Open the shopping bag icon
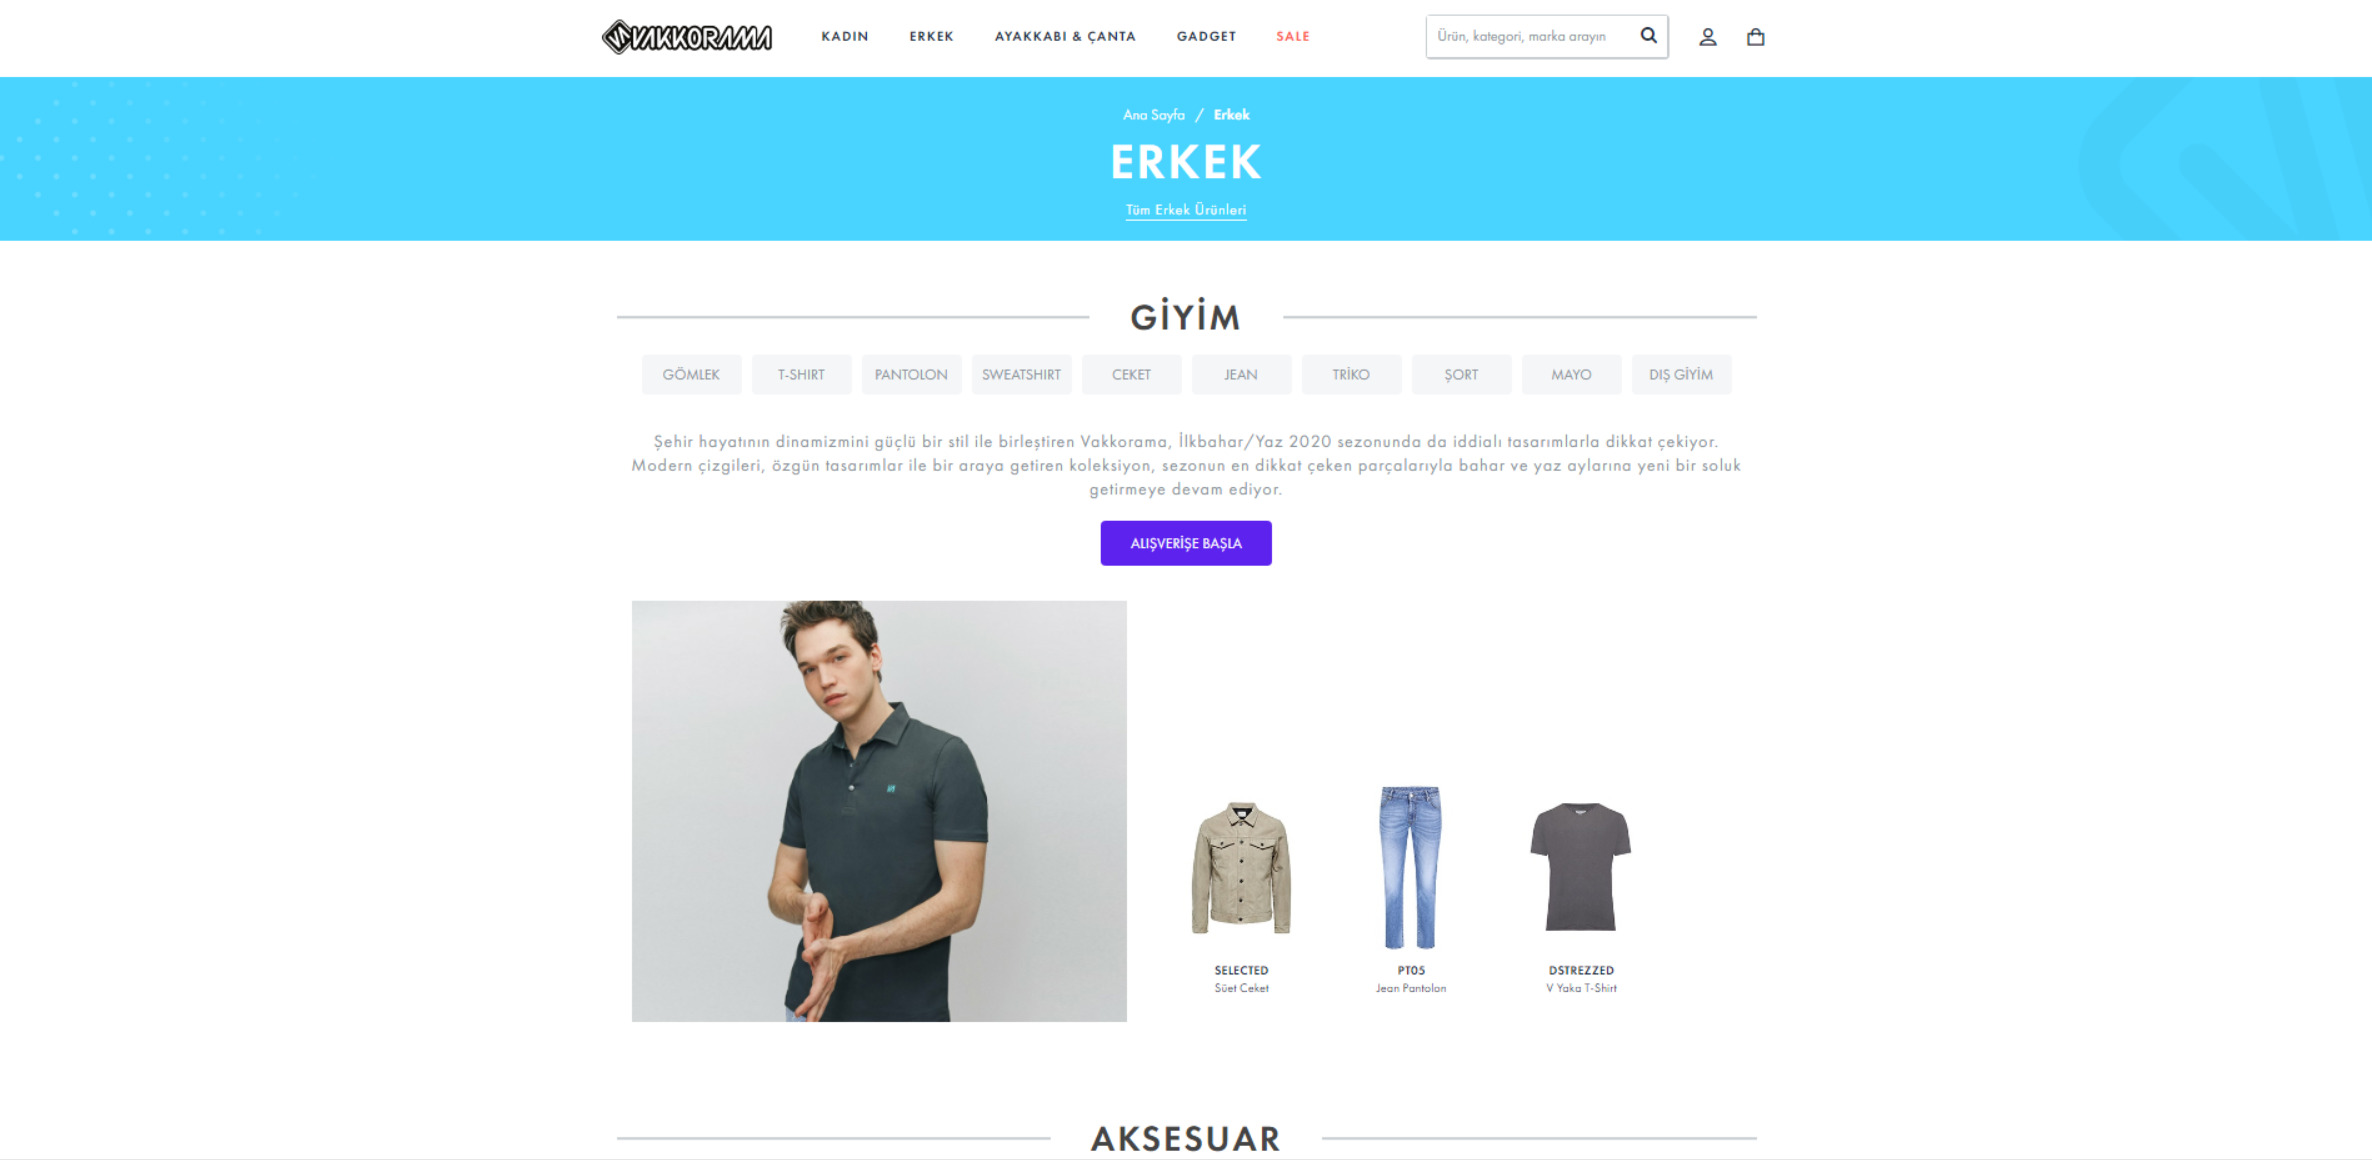The image size is (2372, 1160). [x=1756, y=37]
